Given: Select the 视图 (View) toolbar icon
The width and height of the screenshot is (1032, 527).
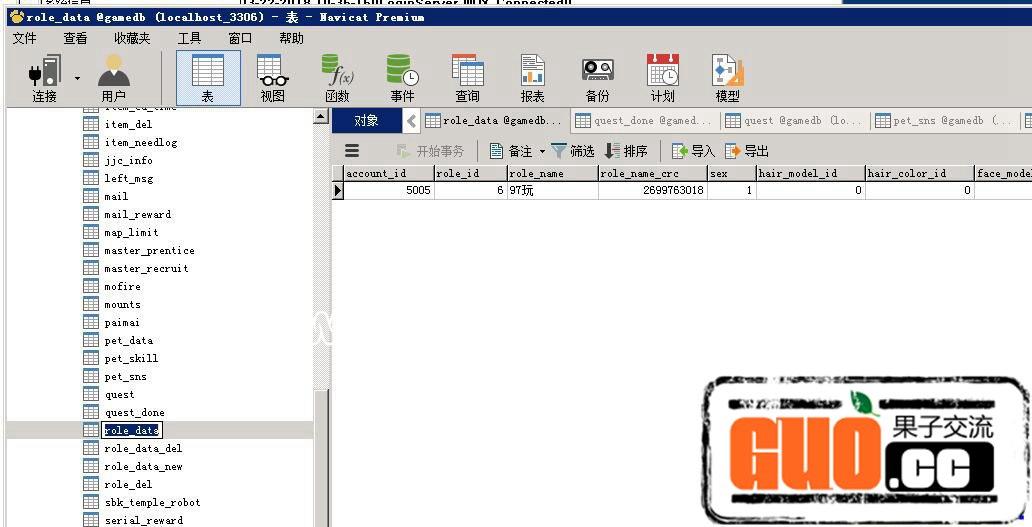Looking at the screenshot, I should tap(272, 78).
